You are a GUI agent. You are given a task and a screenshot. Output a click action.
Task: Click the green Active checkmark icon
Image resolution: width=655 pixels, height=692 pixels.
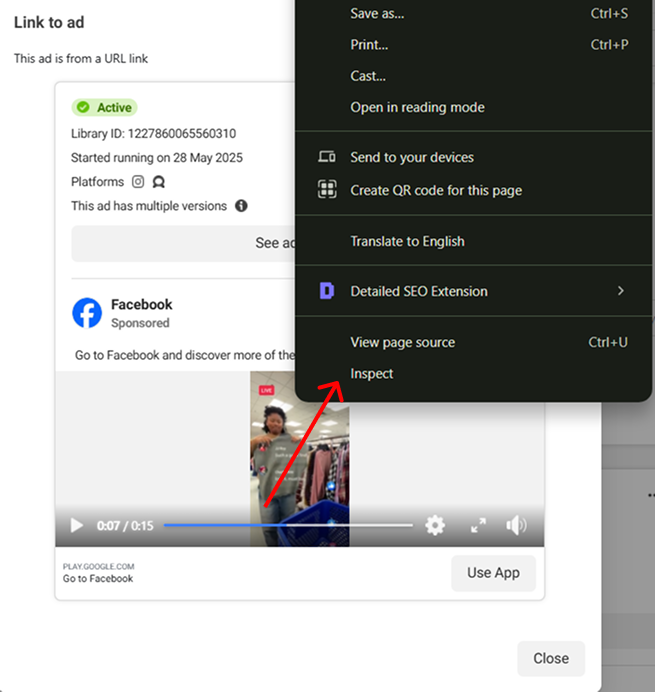pos(83,107)
